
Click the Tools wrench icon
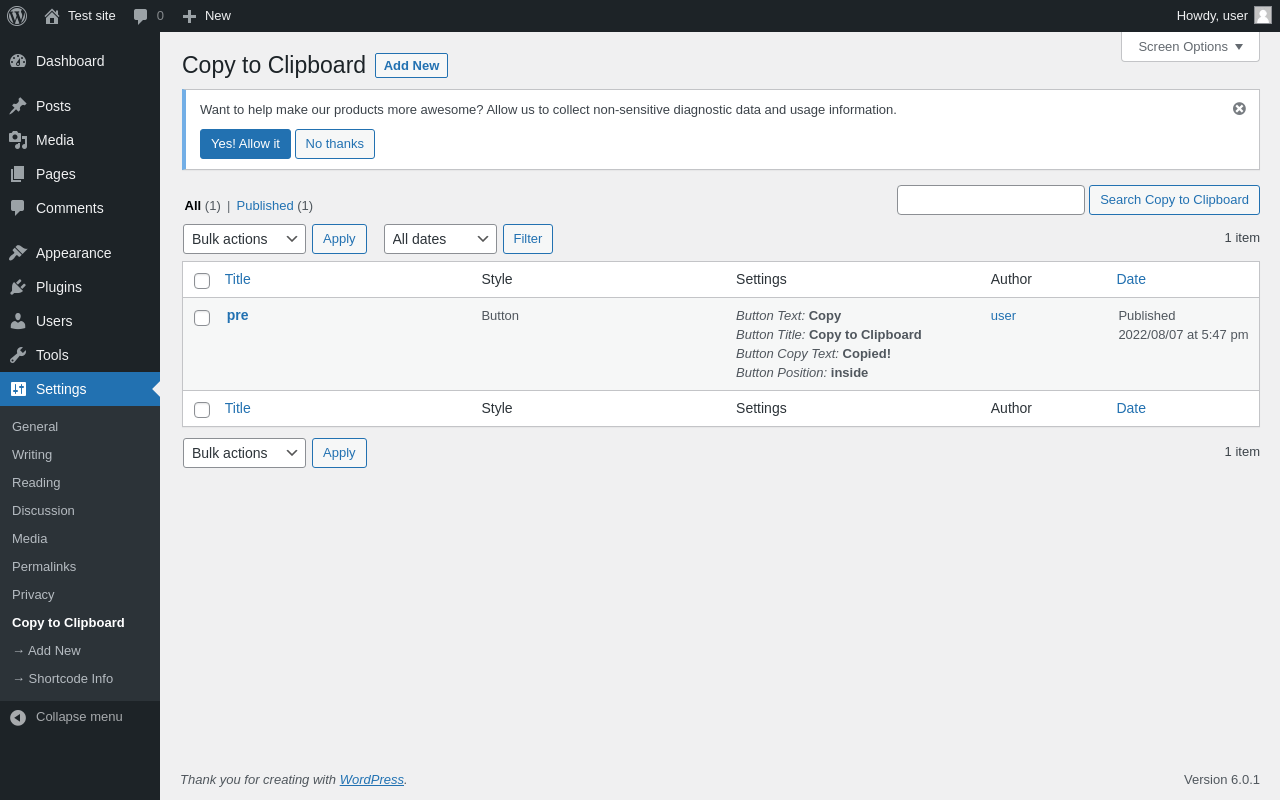click(x=18, y=355)
